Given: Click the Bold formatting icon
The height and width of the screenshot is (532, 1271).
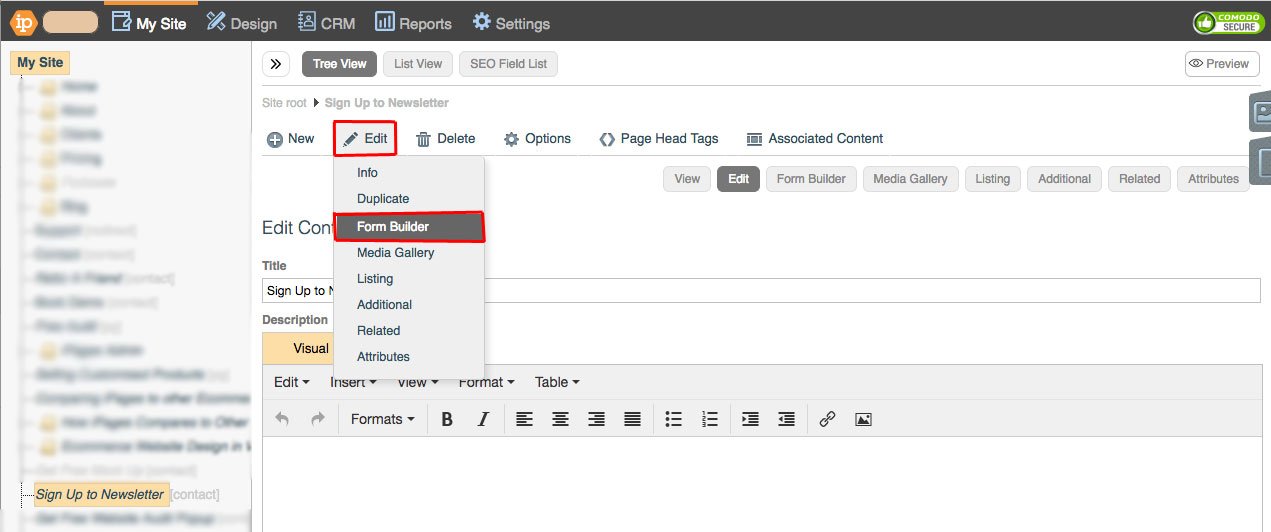Looking at the screenshot, I should click(x=447, y=420).
